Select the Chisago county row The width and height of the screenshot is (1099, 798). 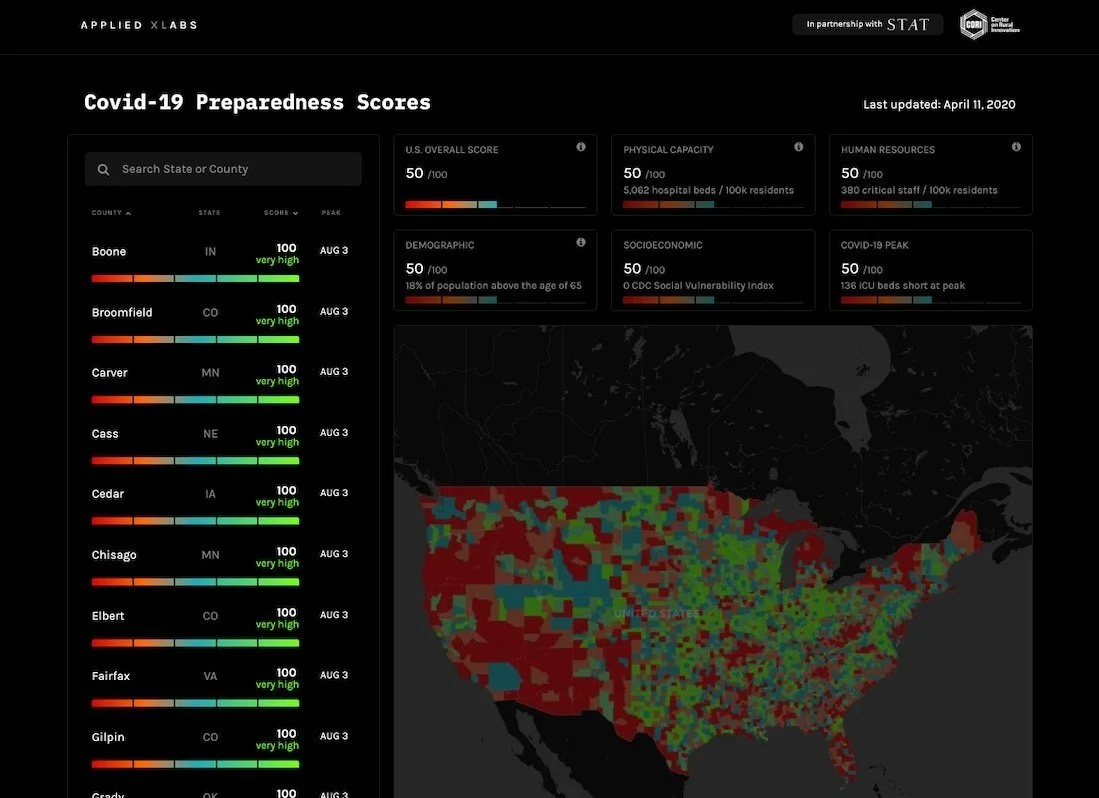[223, 565]
